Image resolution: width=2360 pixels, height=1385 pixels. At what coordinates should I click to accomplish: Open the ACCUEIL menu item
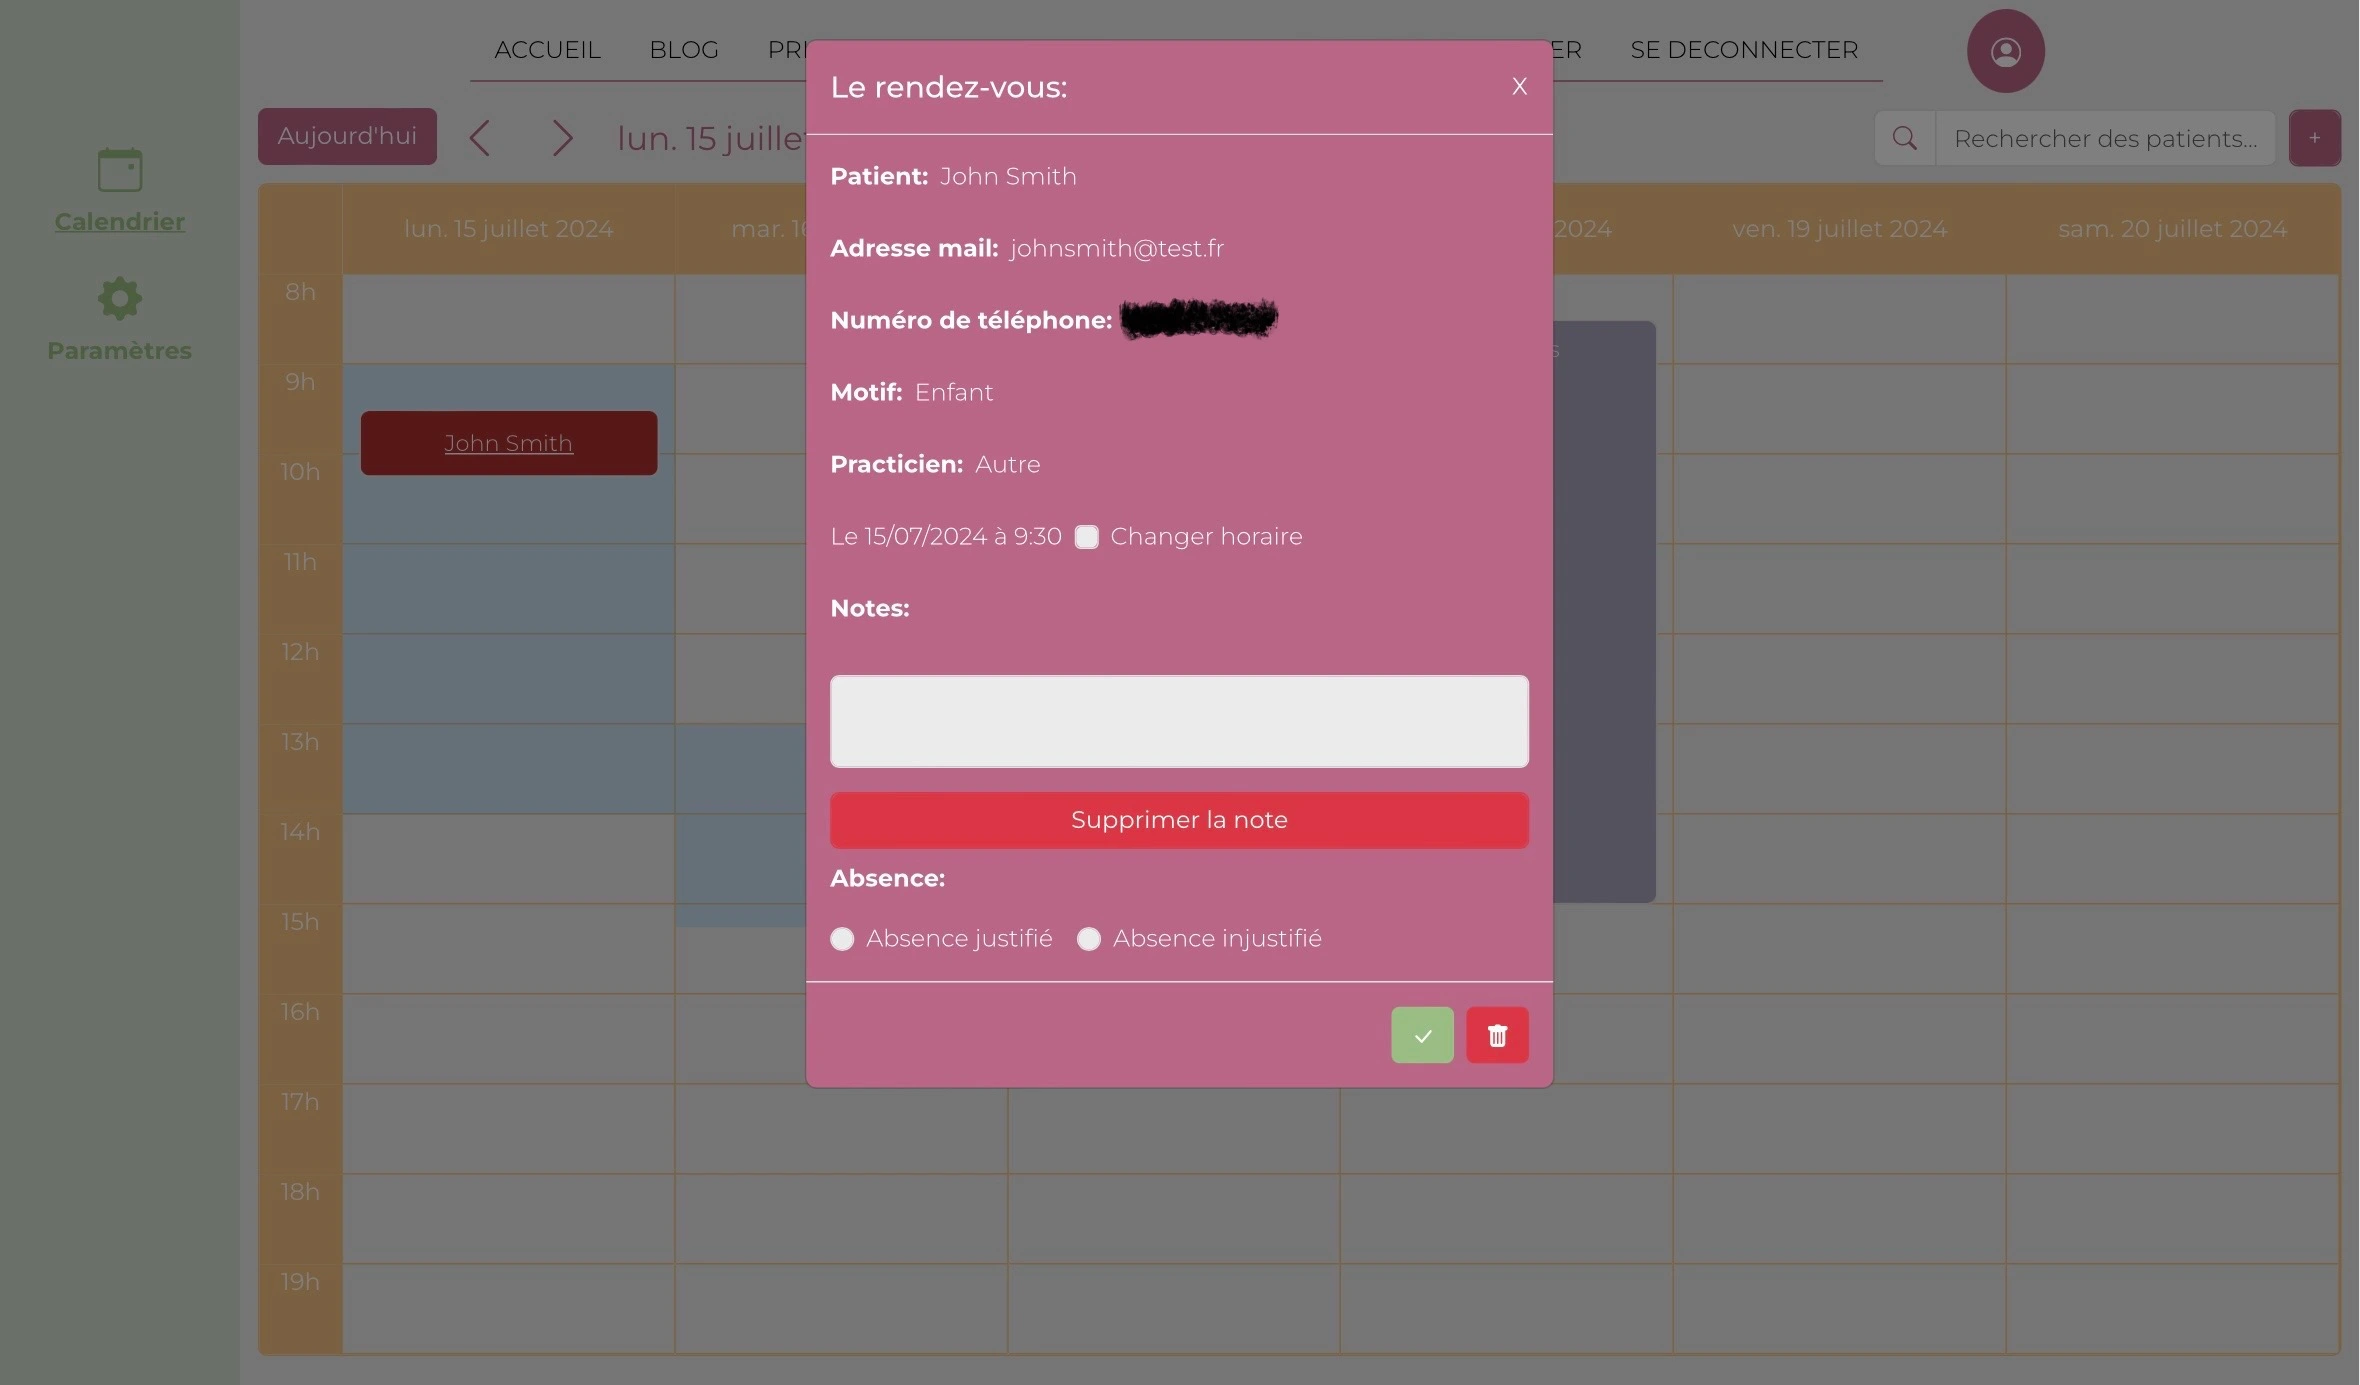[x=547, y=50]
